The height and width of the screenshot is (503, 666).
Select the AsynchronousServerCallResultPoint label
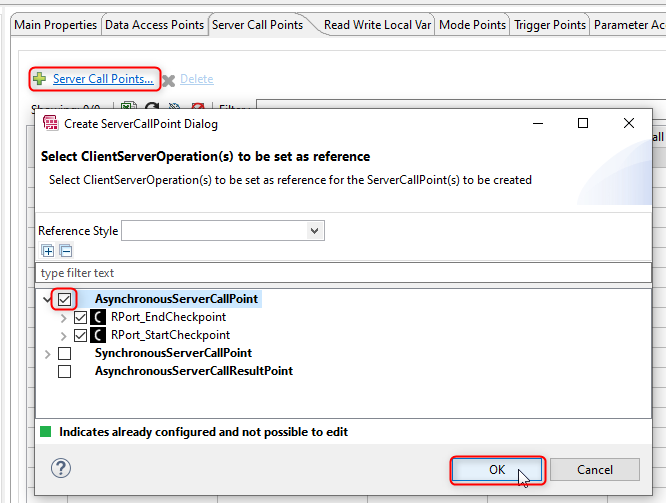[x=194, y=371]
